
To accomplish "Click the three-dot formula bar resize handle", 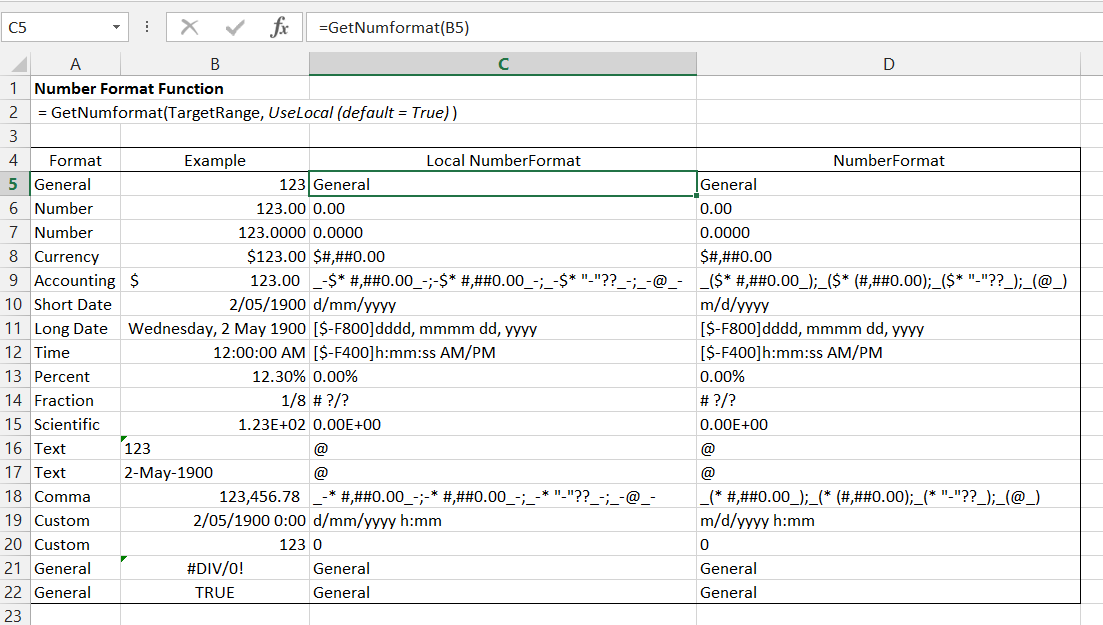I will [147, 28].
